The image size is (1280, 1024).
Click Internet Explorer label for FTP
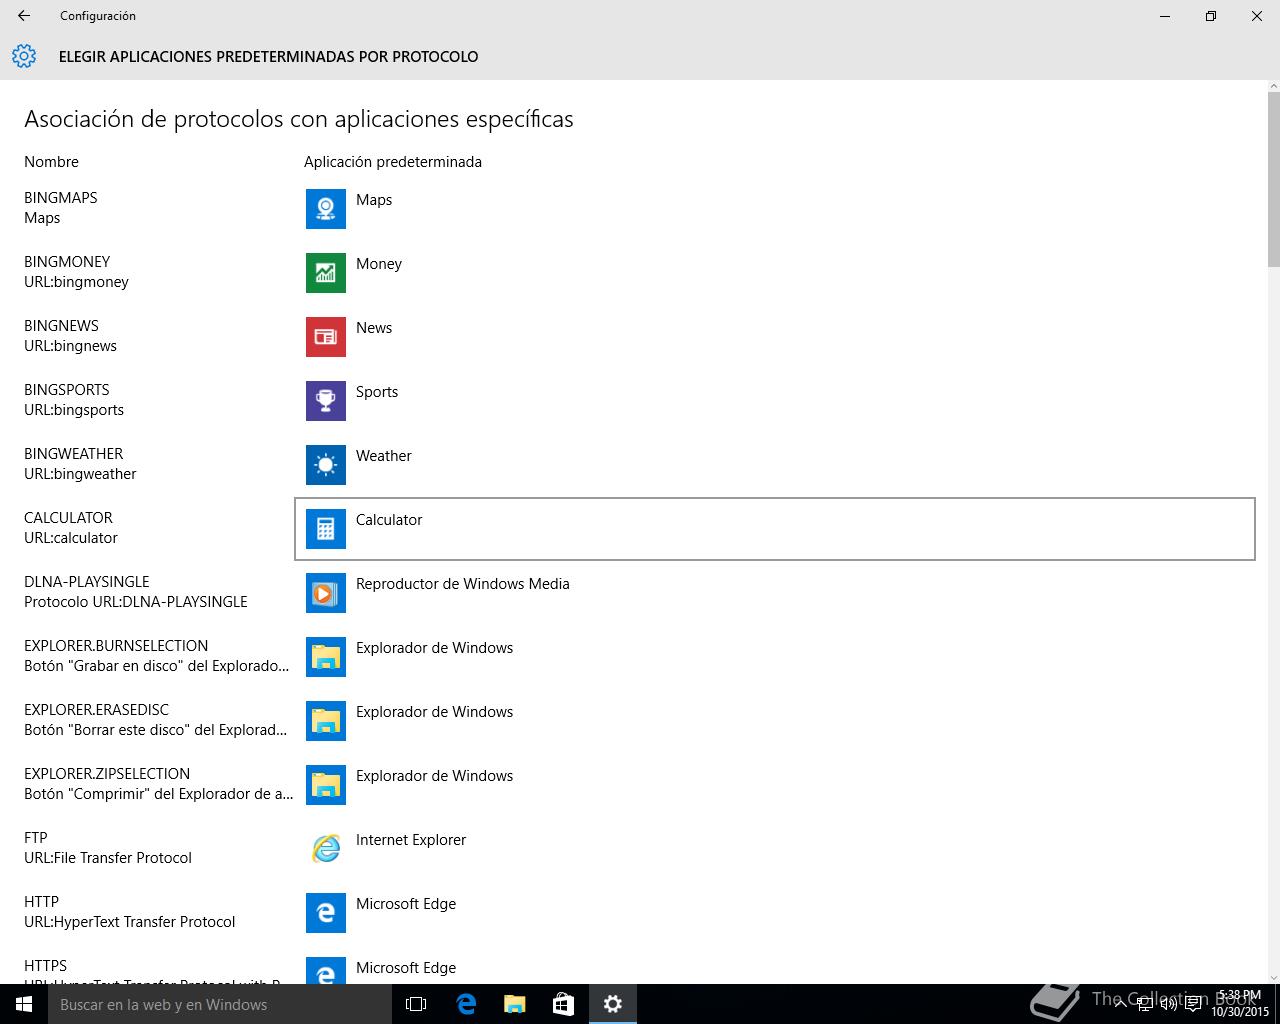coord(411,840)
